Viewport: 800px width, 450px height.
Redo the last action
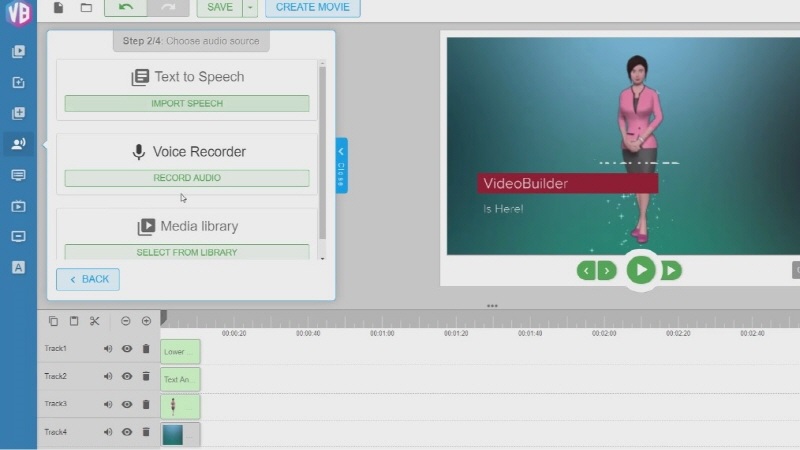[168, 7]
